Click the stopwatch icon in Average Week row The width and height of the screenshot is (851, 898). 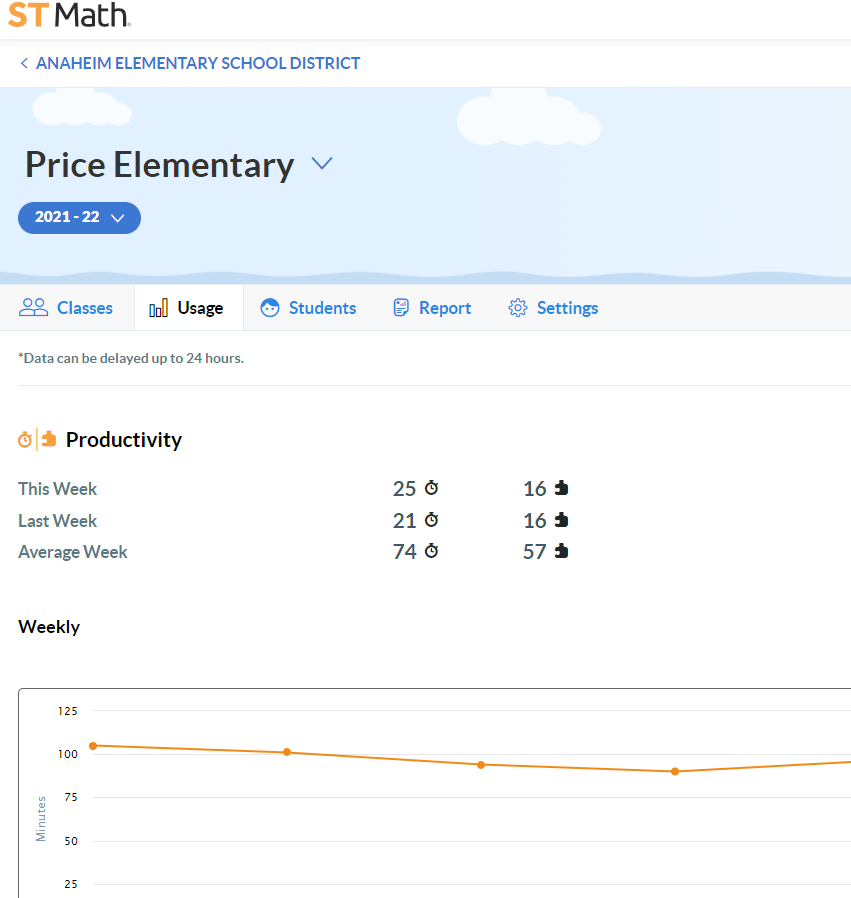[431, 551]
